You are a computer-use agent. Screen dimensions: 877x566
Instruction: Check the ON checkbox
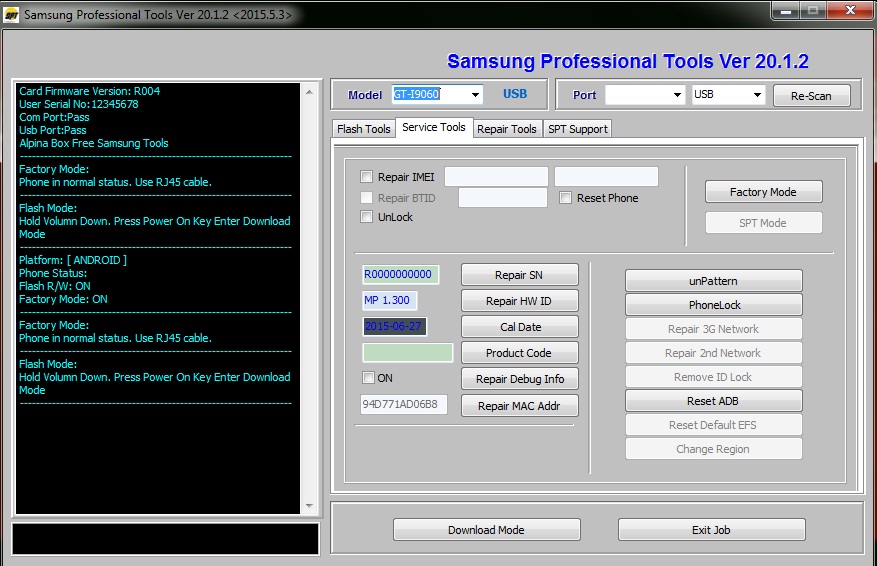click(x=368, y=378)
